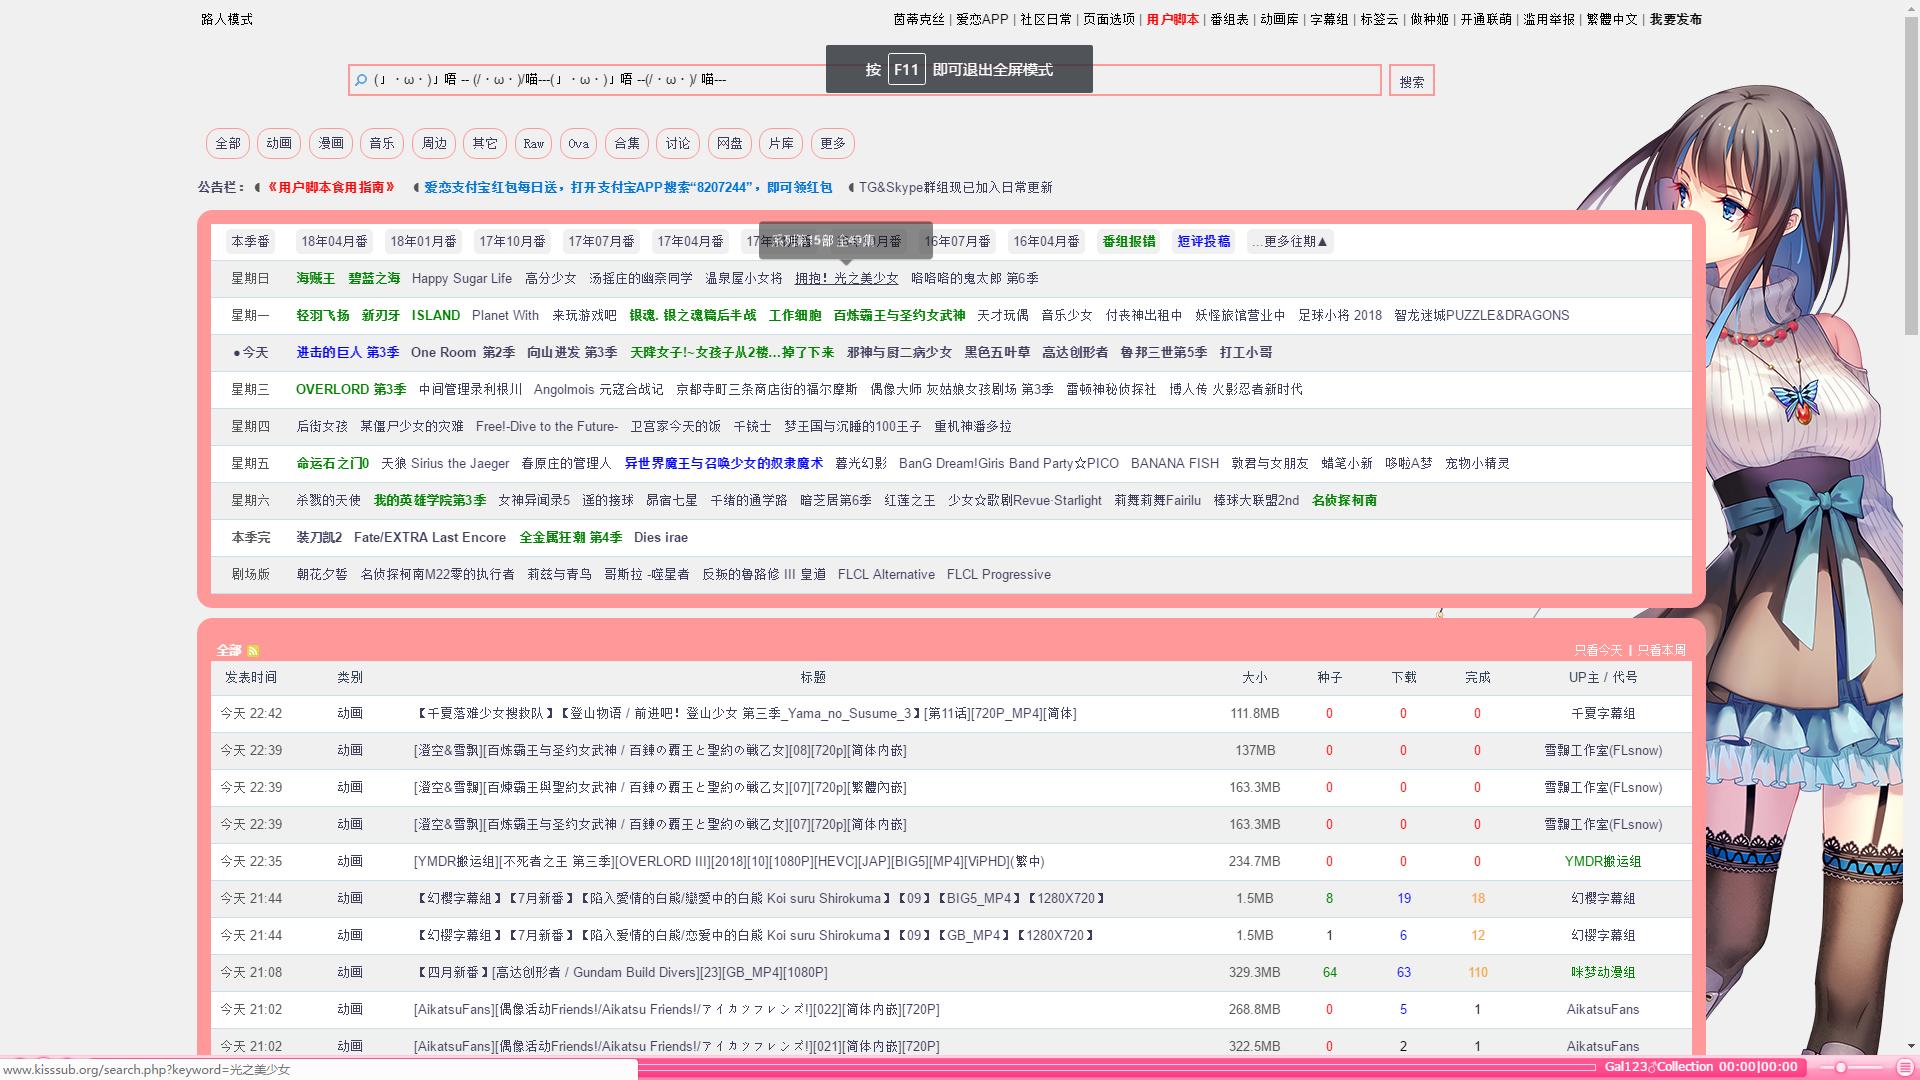Viewport: 1920px width, 1080px height.
Task: Open the Gundam Build Divers [23] torrent title
Action: tap(620, 972)
